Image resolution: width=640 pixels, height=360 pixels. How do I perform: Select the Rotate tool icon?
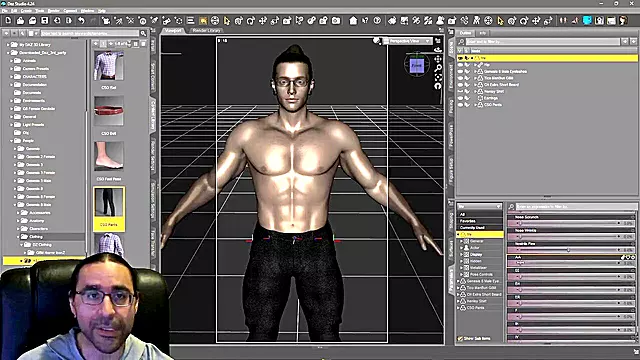click(251, 20)
